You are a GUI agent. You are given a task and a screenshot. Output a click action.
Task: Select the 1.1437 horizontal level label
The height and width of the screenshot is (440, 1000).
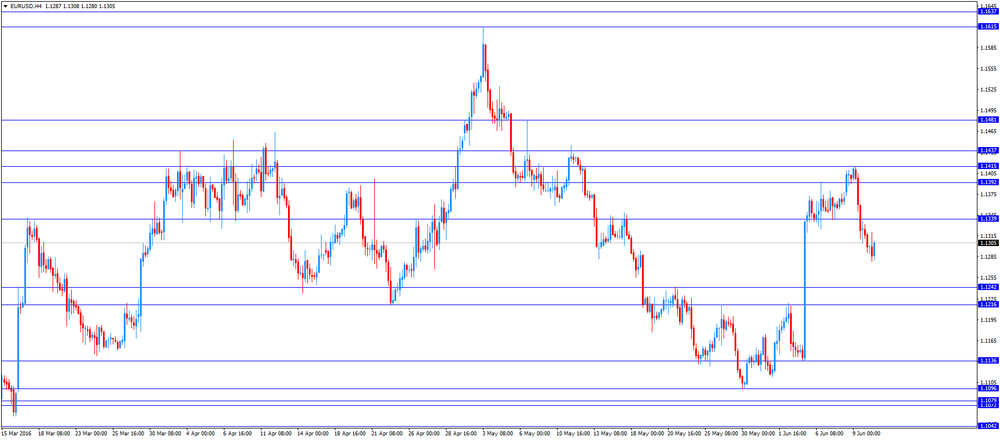coord(988,150)
